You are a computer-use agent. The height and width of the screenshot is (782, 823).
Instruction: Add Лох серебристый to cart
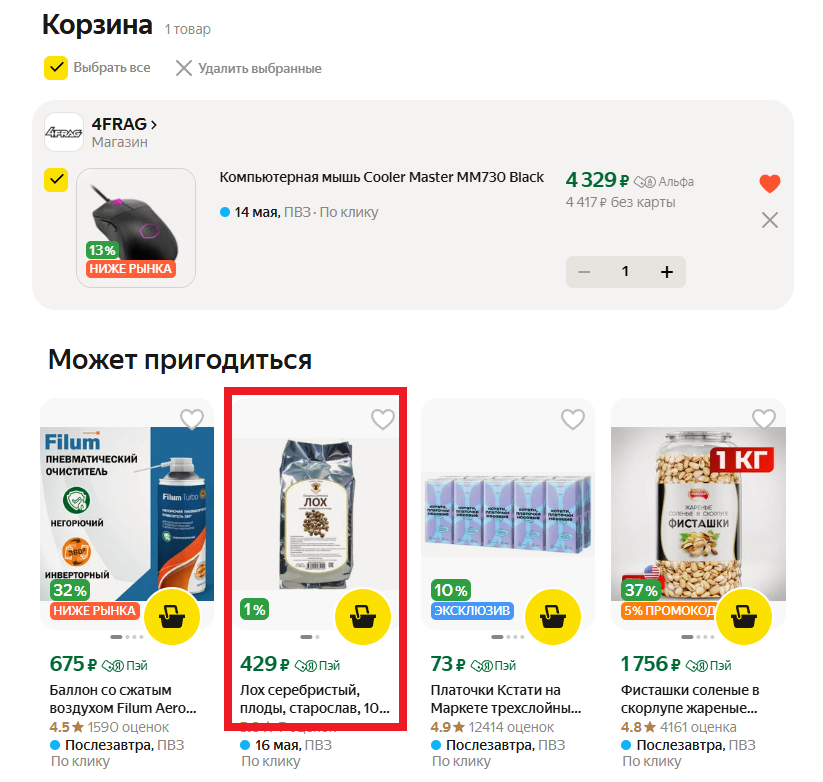(x=363, y=617)
